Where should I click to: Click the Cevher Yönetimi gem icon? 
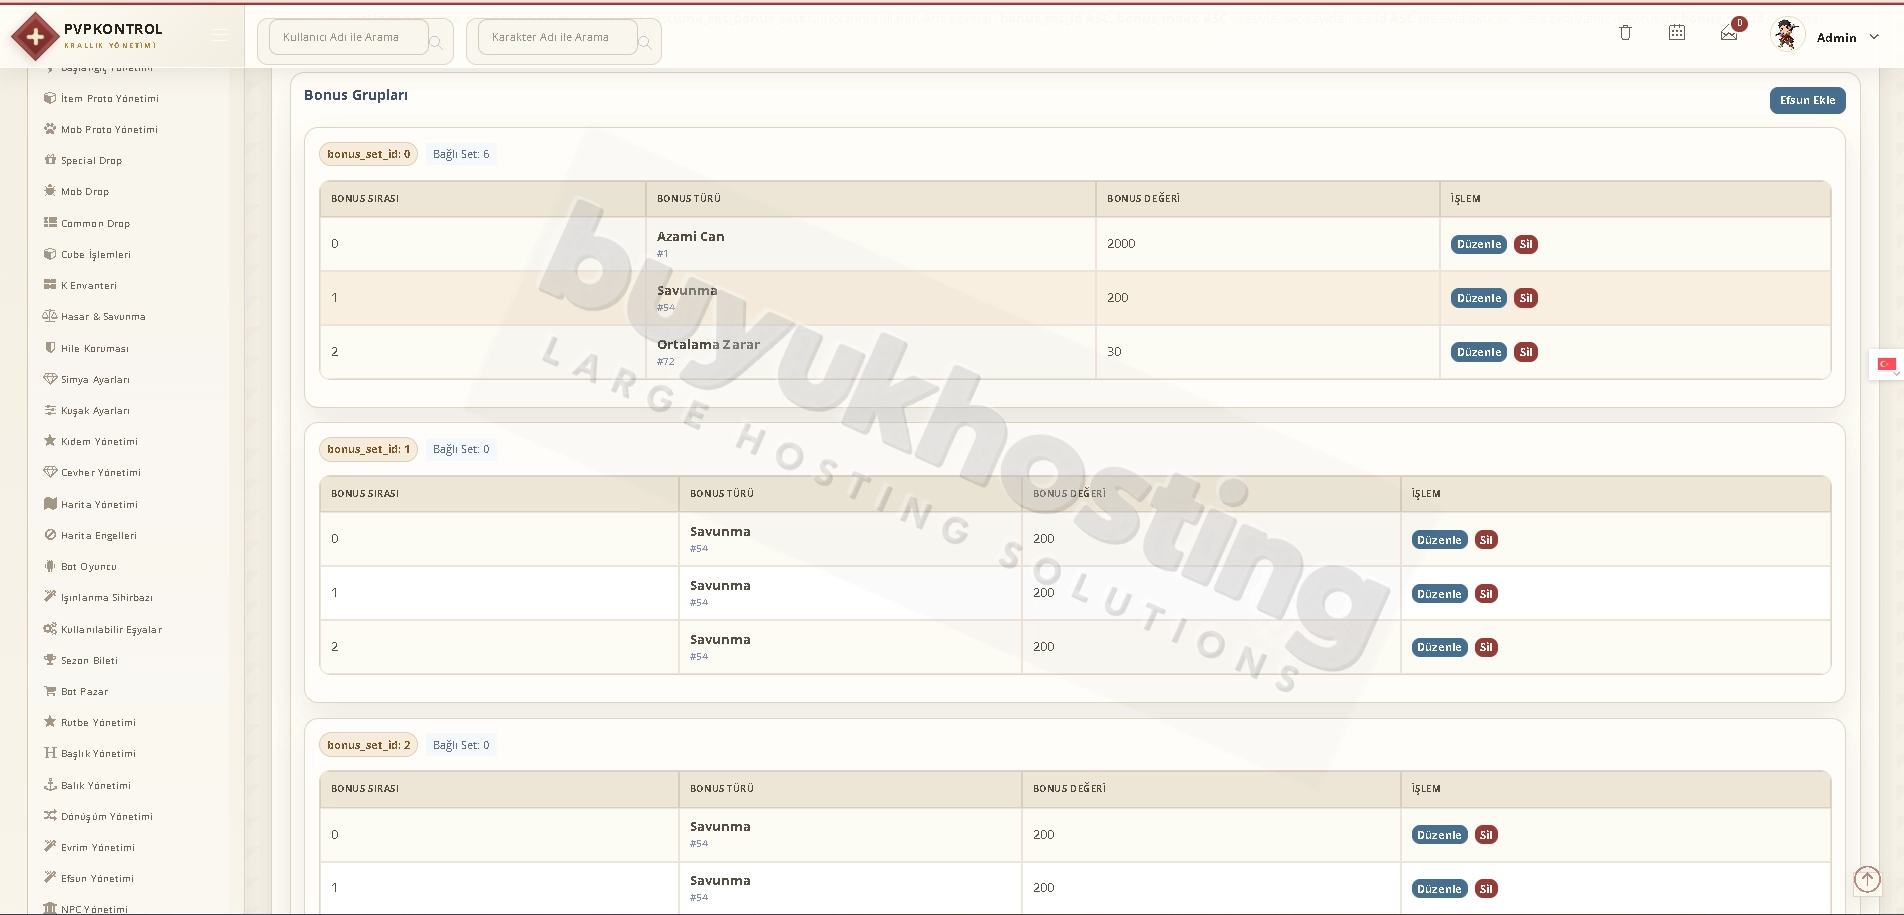pos(50,472)
